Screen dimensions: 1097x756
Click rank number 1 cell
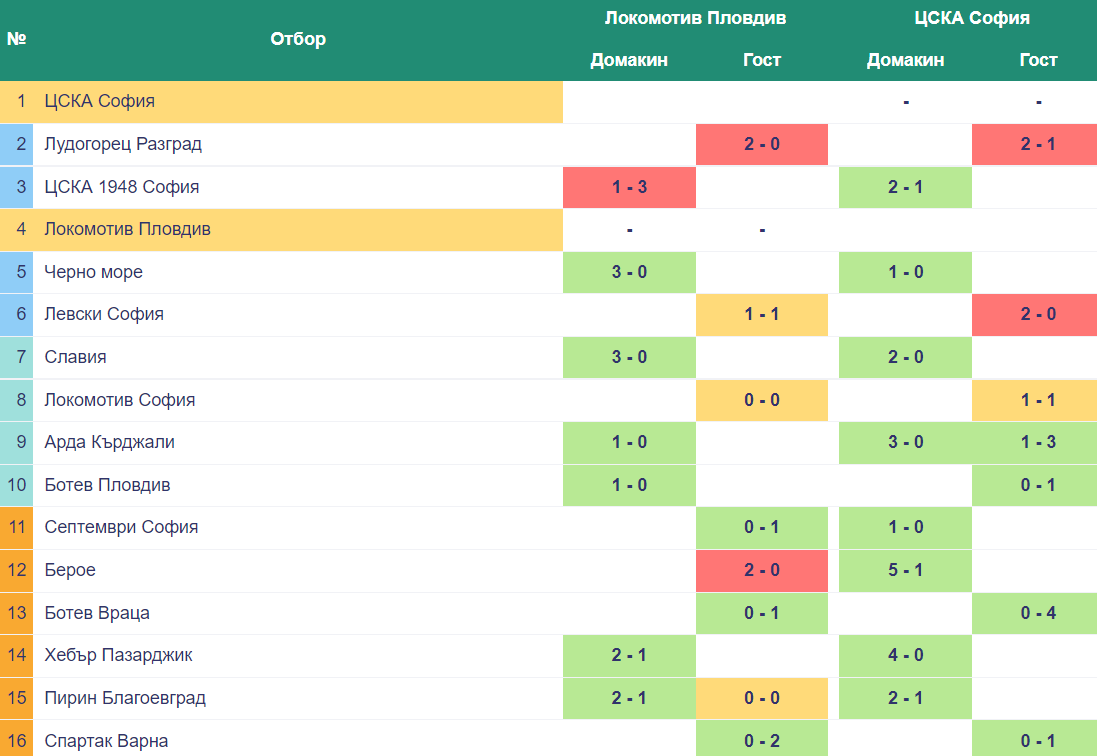16,102
